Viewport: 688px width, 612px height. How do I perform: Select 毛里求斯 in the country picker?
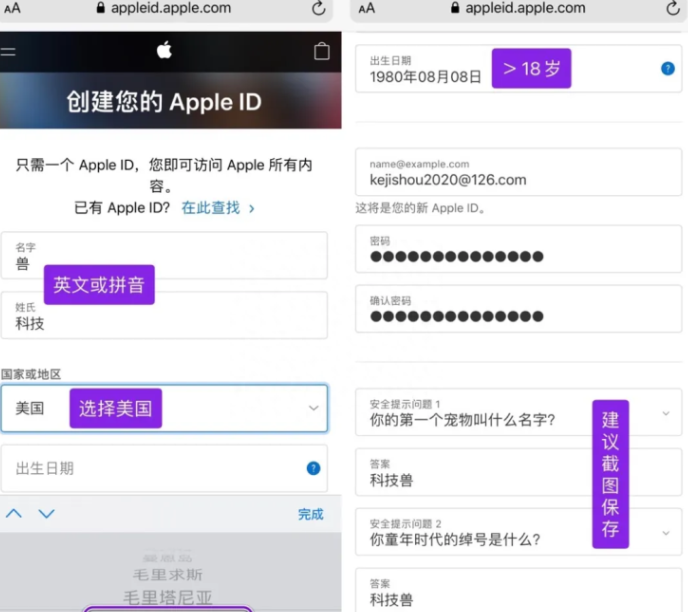168,574
